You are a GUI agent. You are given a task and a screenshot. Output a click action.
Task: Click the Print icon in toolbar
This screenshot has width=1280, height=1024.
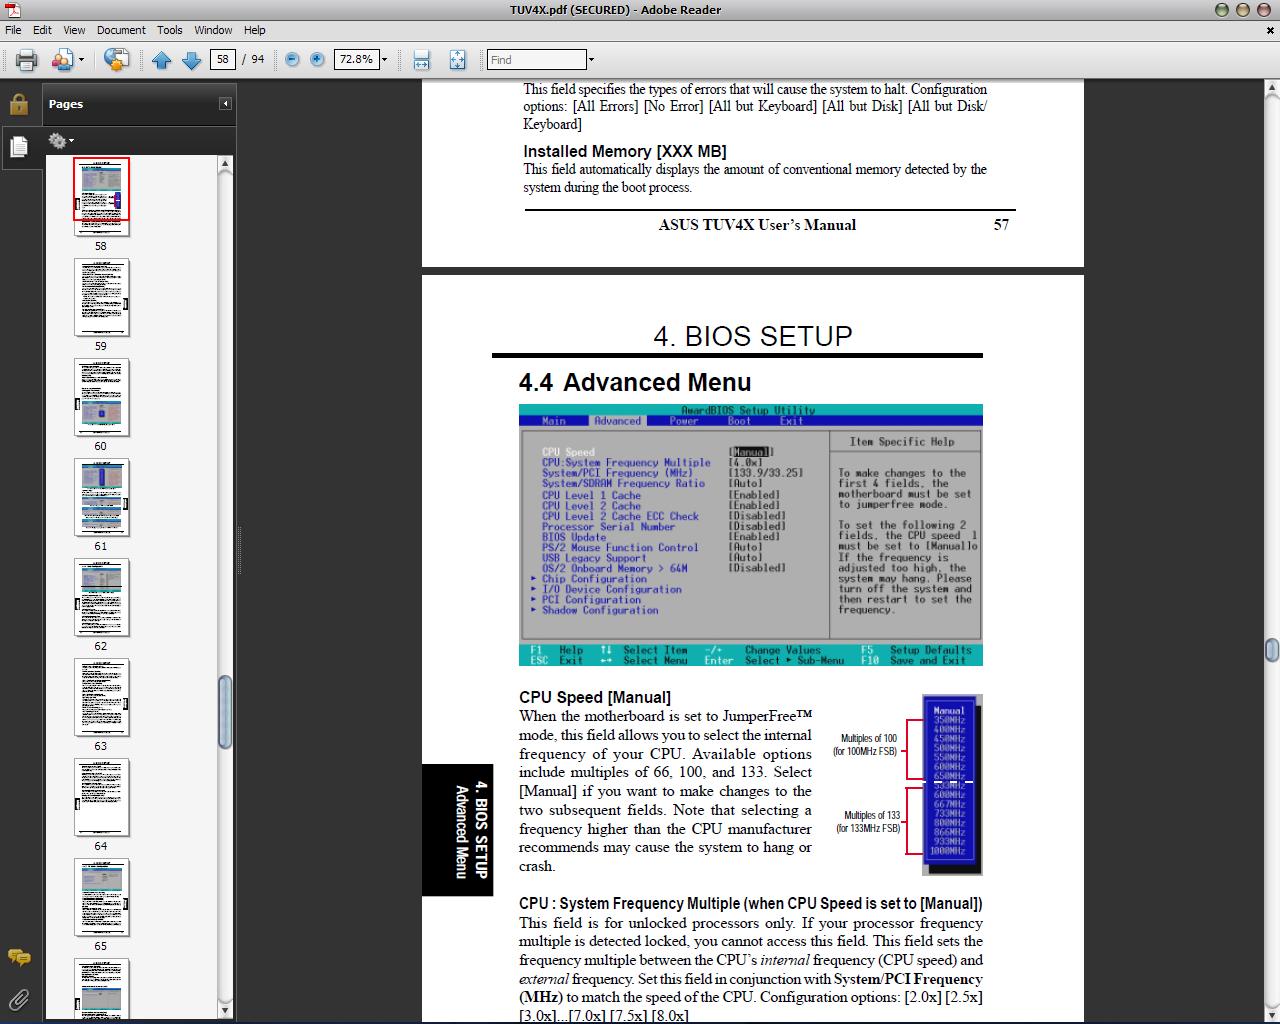click(x=27, y=60)
